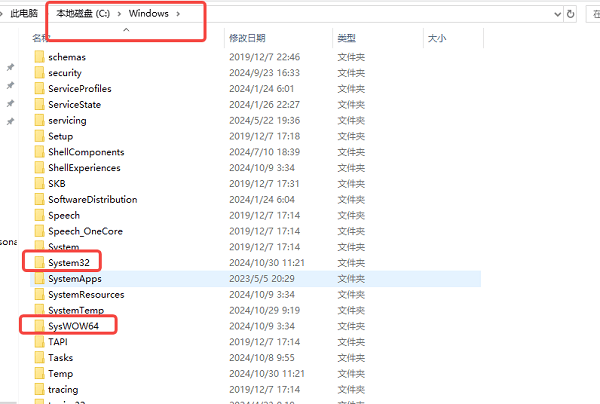Select the Temp folder name
Image resolution: width=600 pixels, height=404 pixels.
click(60, 373)
